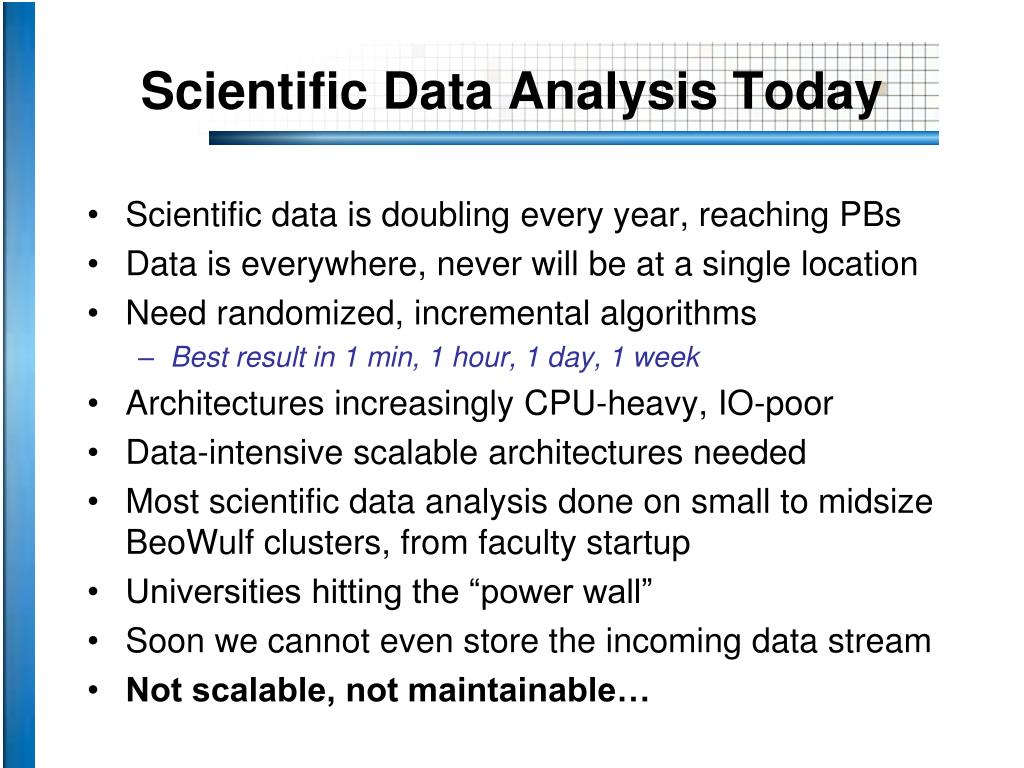Click the grid pattern behind the title
This screenshot has height=768, width=1024.
[911, 85]
